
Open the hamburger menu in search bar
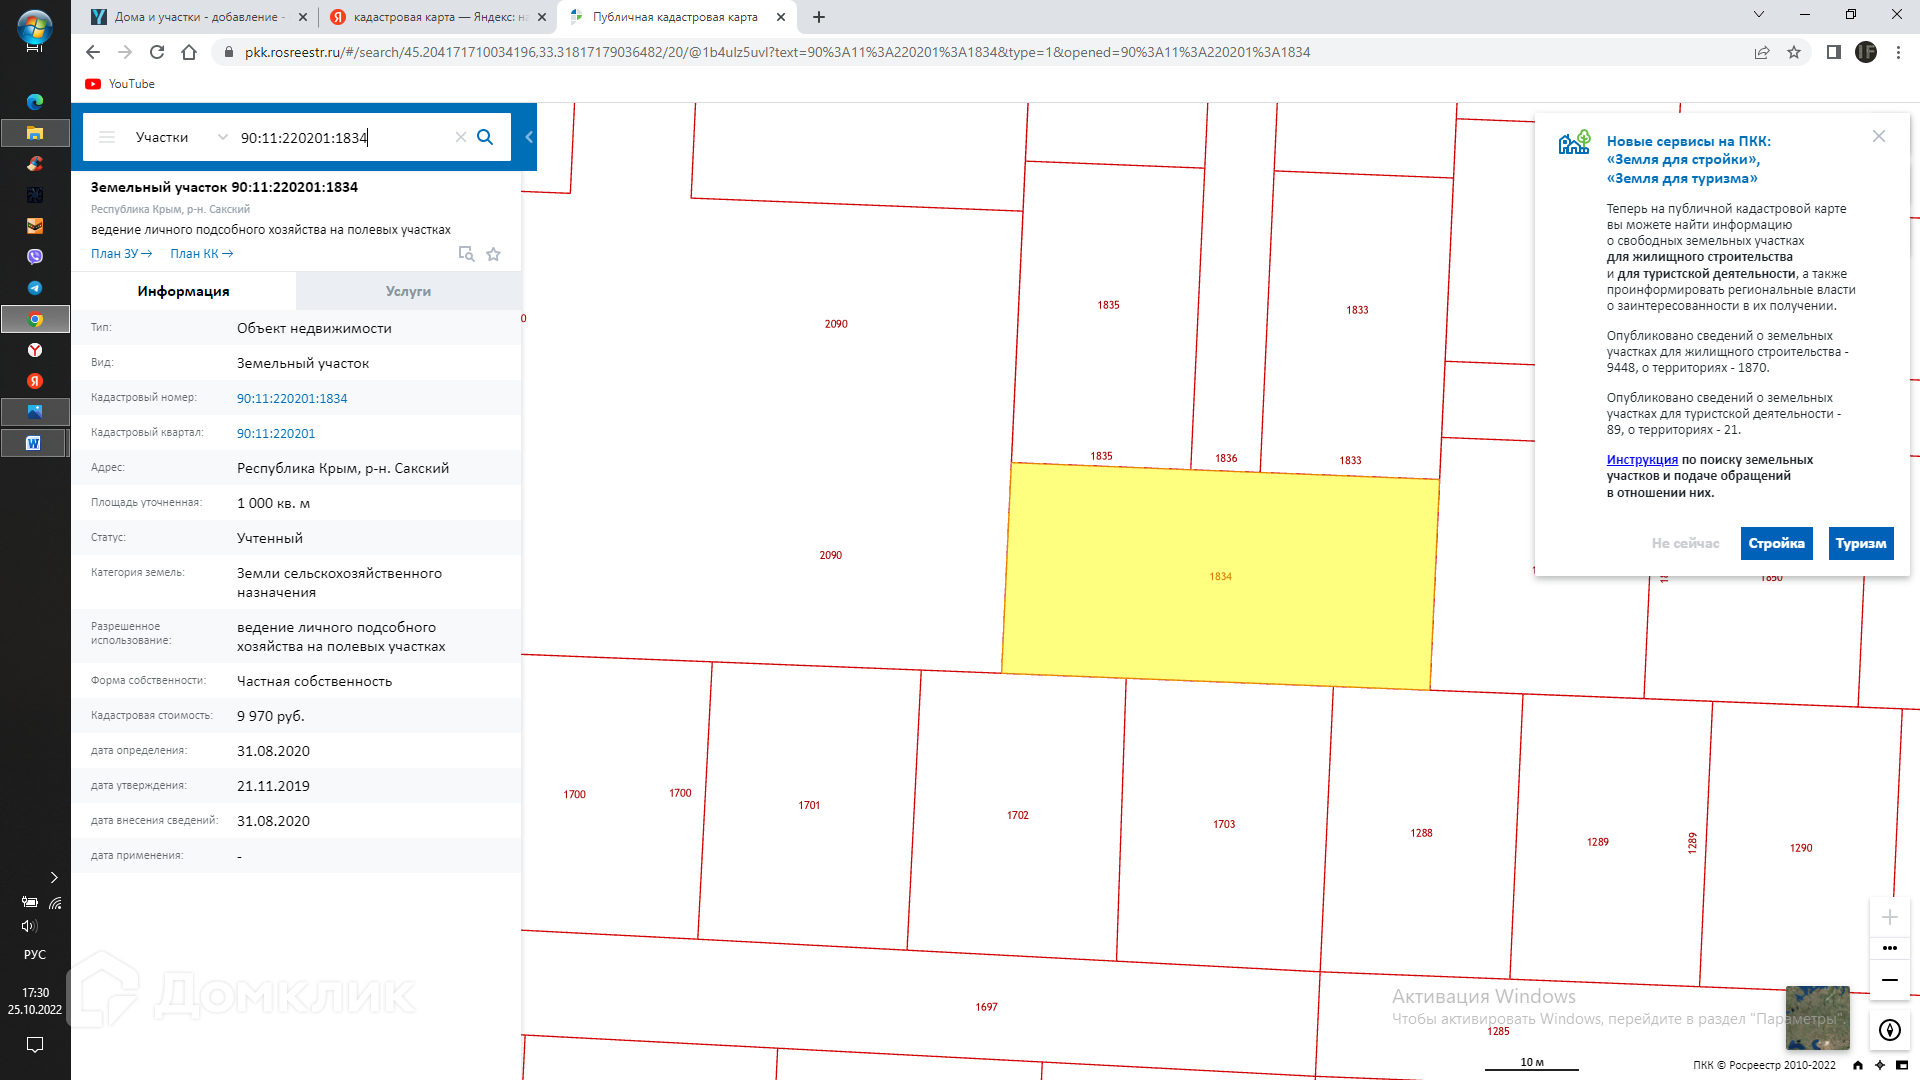(107, 137)
